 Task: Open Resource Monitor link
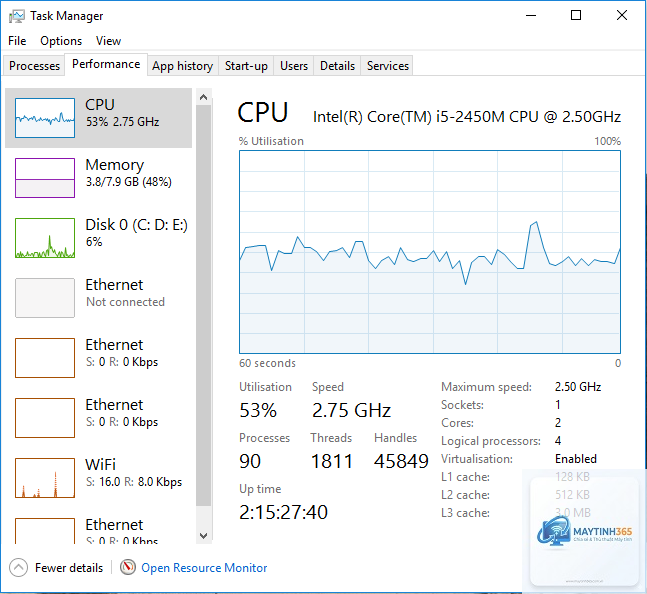204,568
